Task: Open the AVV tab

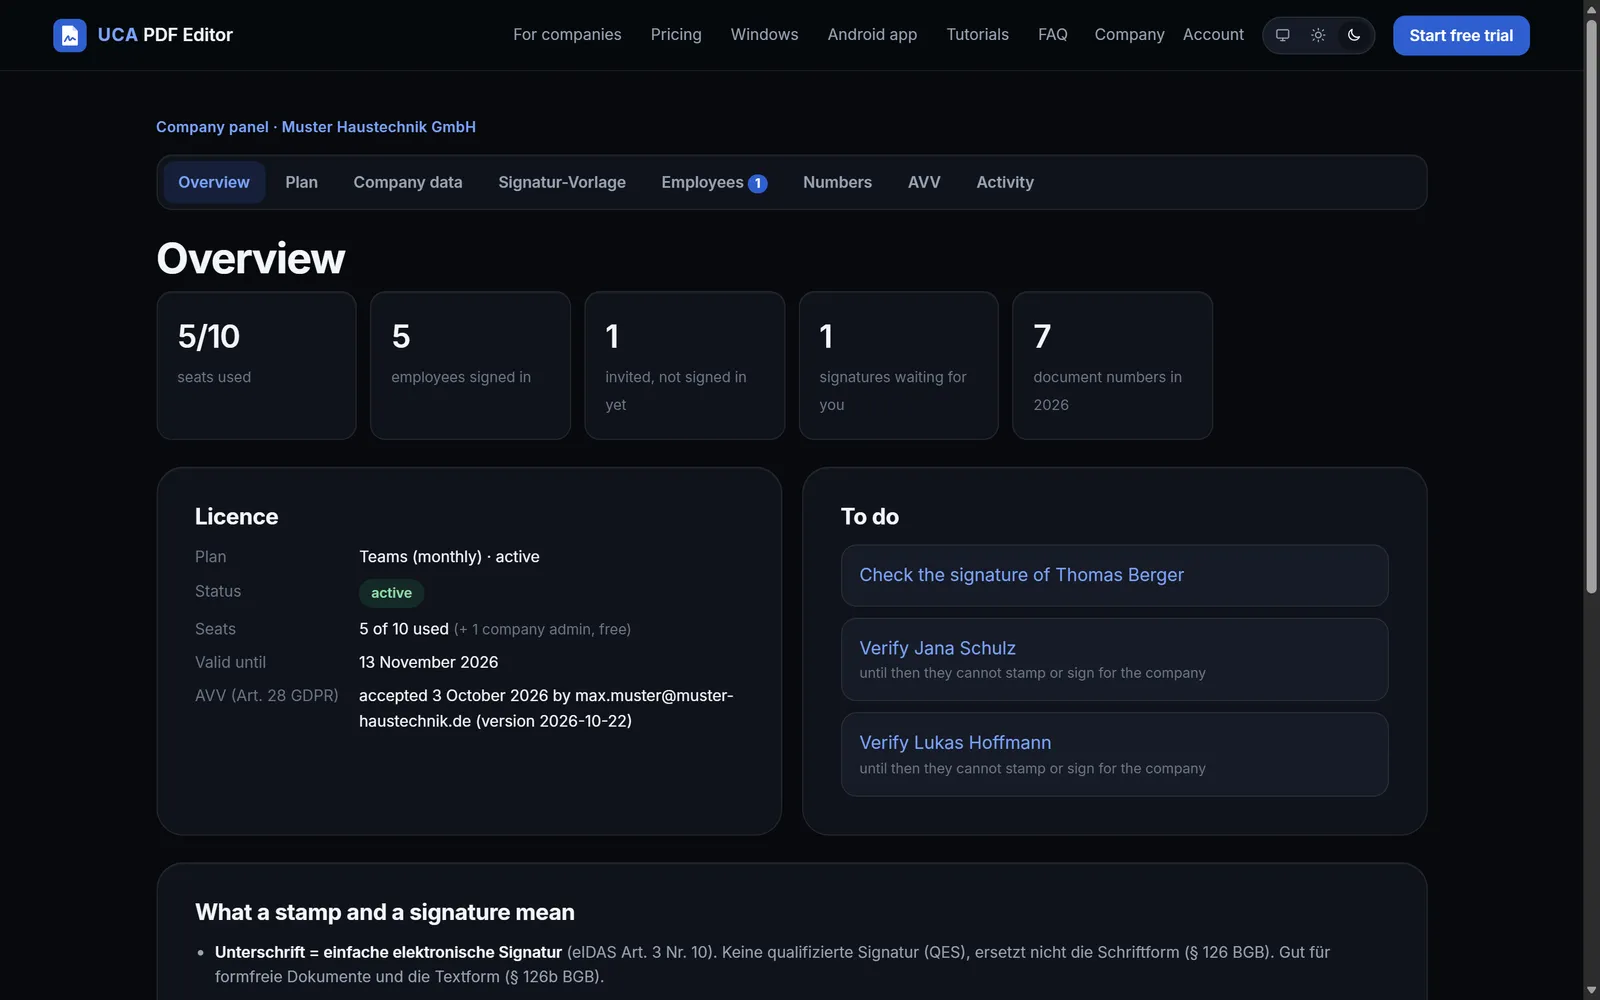Action: [x=924, y=182]
